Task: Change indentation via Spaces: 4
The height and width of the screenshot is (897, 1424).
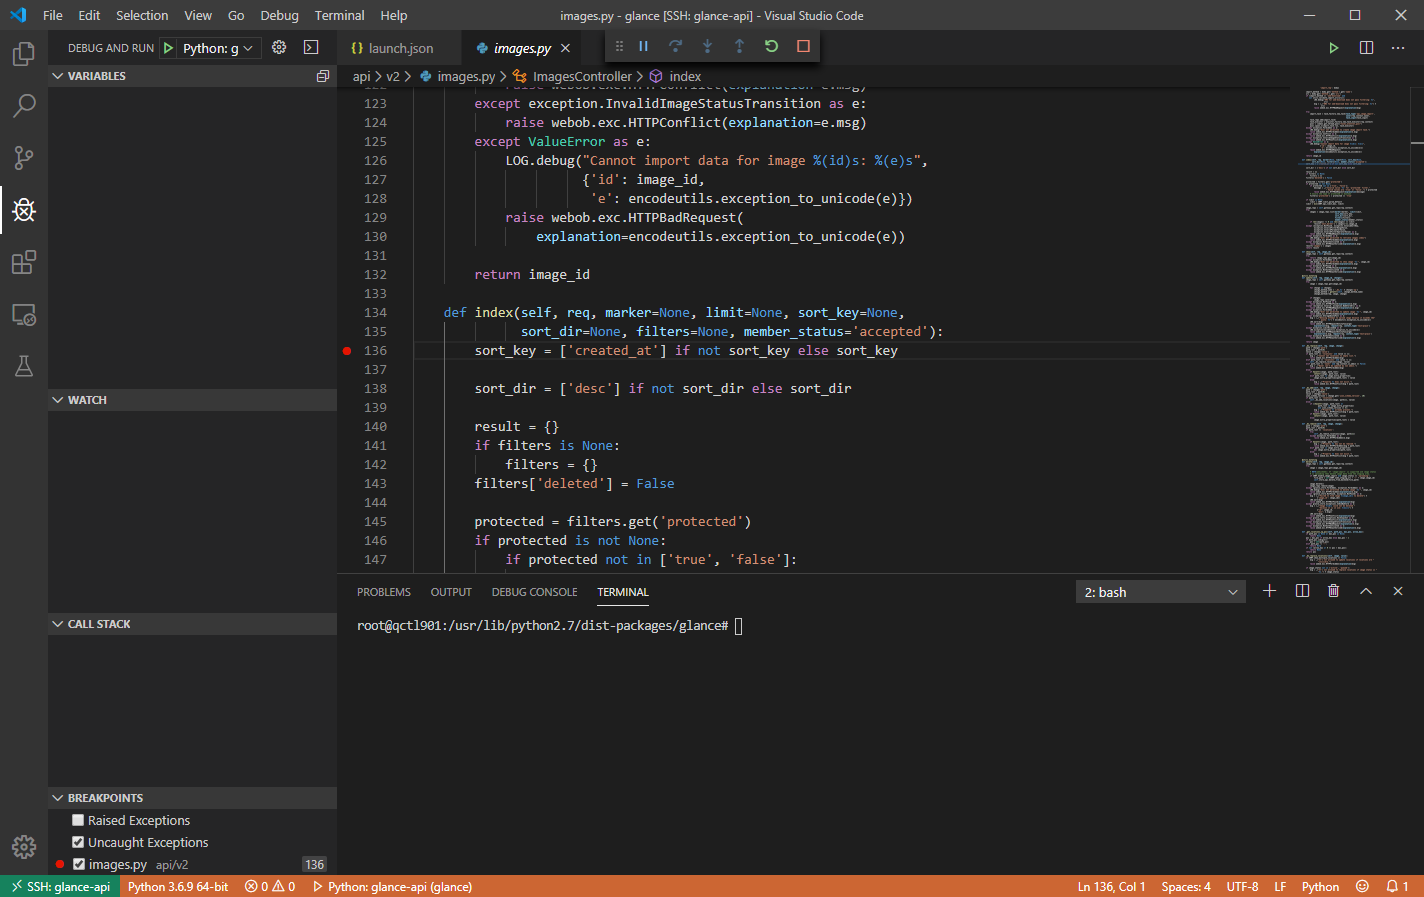Action: pyautogui.click(x=1186, y=886)
